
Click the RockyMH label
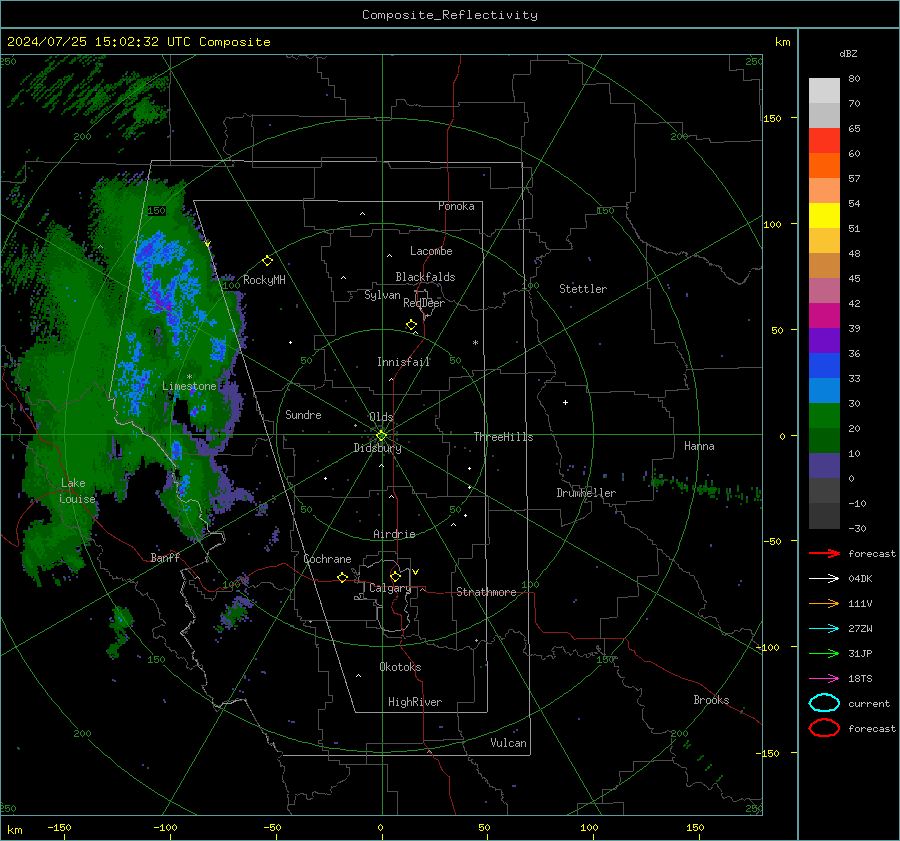(x=264, y=280)
